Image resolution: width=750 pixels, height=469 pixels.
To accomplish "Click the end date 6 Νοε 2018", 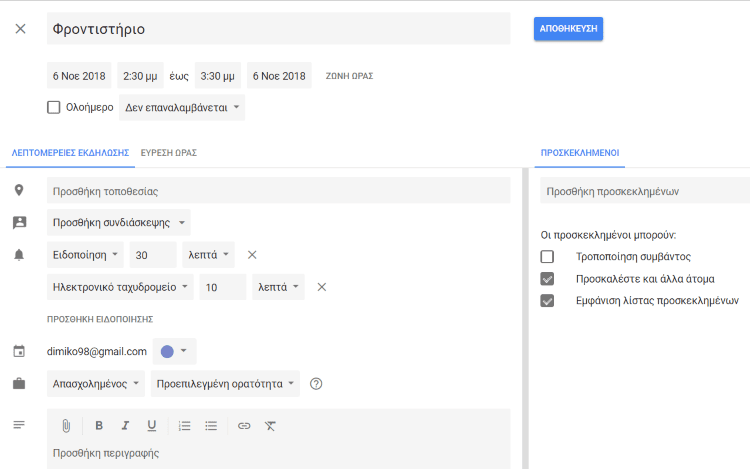I will [279, 76].
